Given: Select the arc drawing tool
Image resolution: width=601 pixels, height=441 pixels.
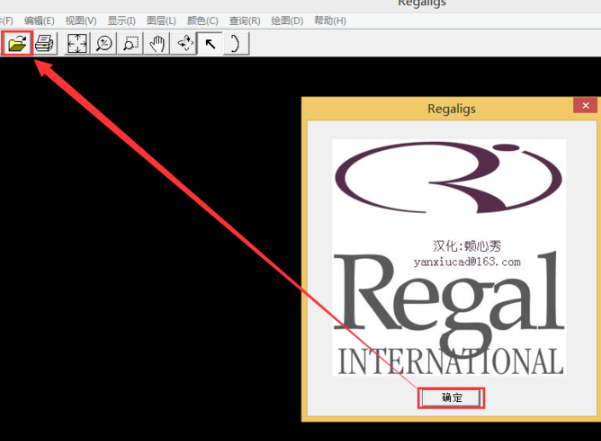Looking at the screenshot, I should coord(234,43).
